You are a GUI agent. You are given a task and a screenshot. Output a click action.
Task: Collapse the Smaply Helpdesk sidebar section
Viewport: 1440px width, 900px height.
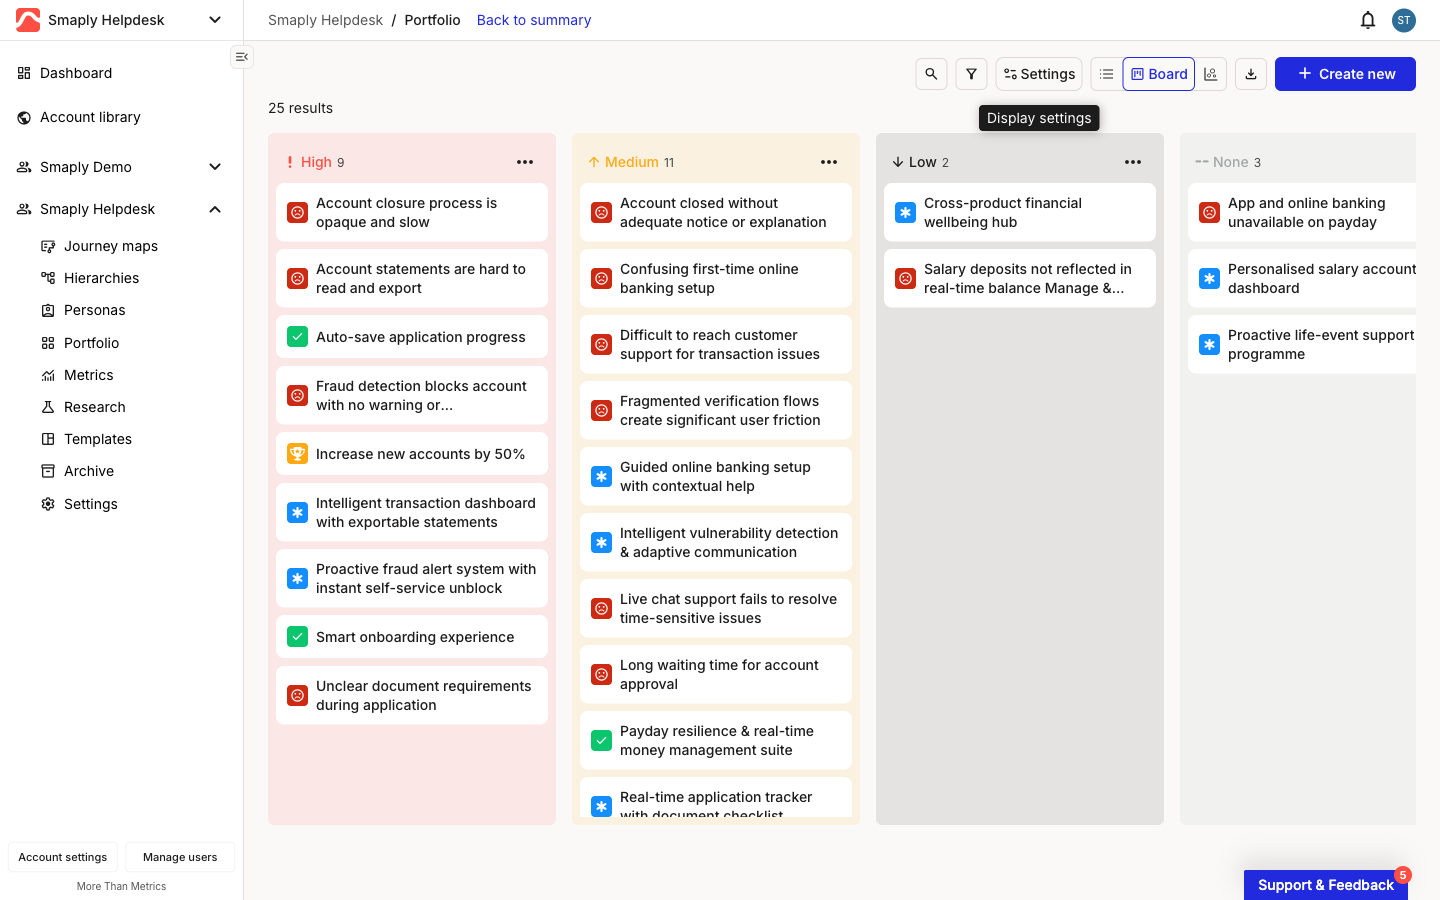coord(215,209)
